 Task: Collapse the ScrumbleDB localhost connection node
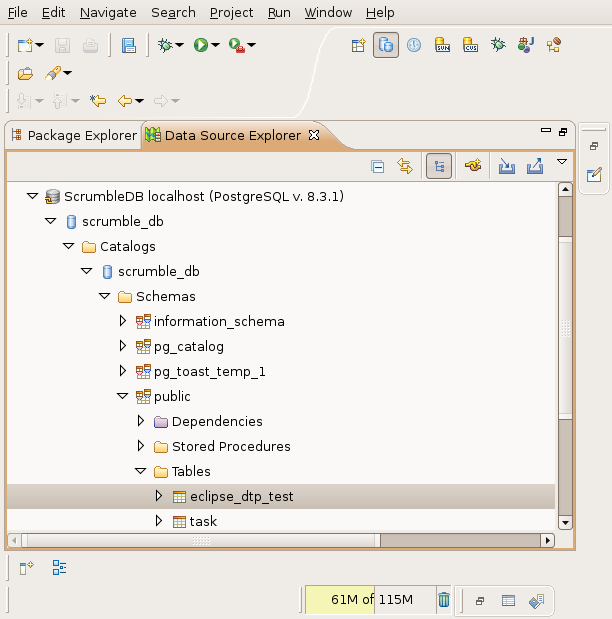pos(32,196)
